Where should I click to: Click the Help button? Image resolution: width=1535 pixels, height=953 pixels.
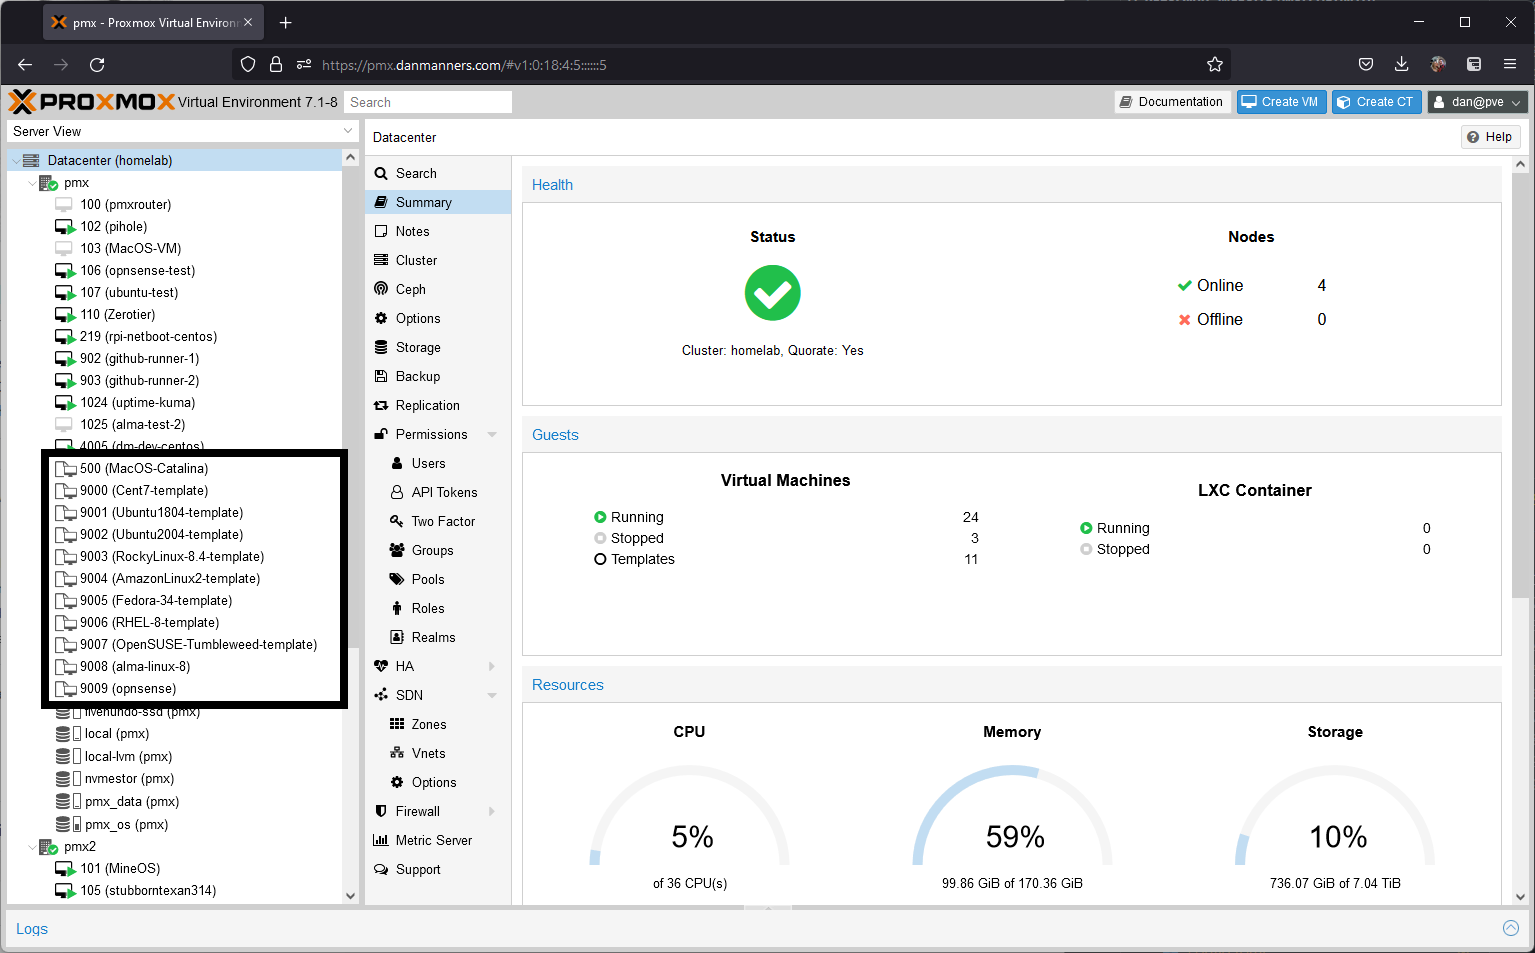coord(1490,137)
